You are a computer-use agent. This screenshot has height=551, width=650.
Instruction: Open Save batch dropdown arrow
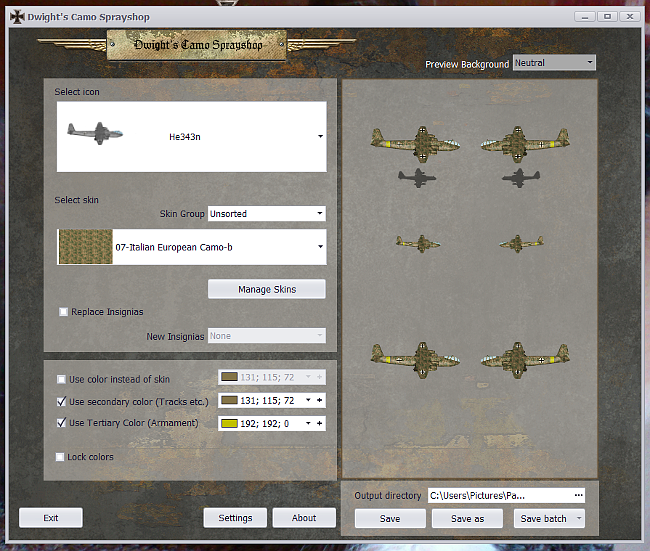pos(579,519)
